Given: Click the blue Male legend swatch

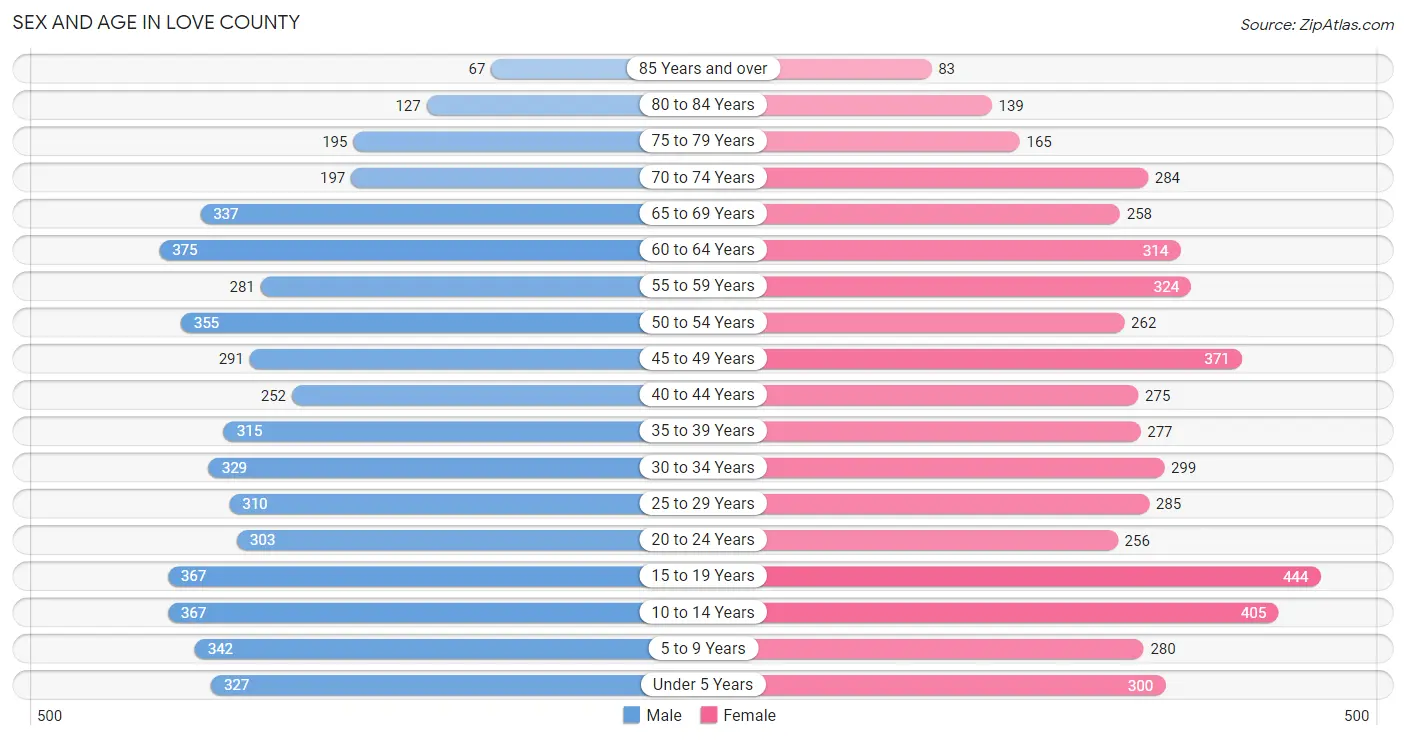Looking at the screenshot, I should (x=631, y=715).
